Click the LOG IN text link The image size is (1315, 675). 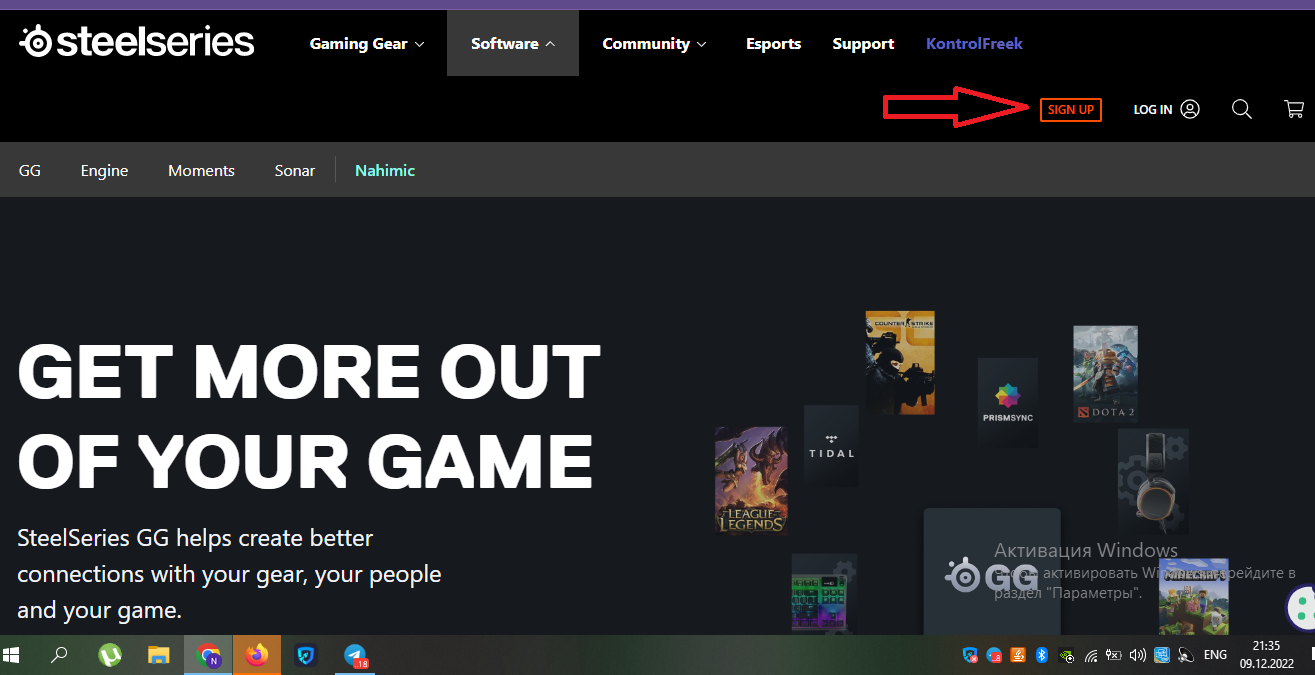pos(1153,110)
